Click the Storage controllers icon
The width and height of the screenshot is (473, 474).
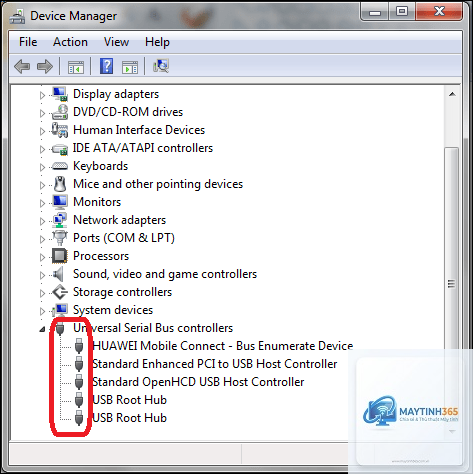point(60,292)
